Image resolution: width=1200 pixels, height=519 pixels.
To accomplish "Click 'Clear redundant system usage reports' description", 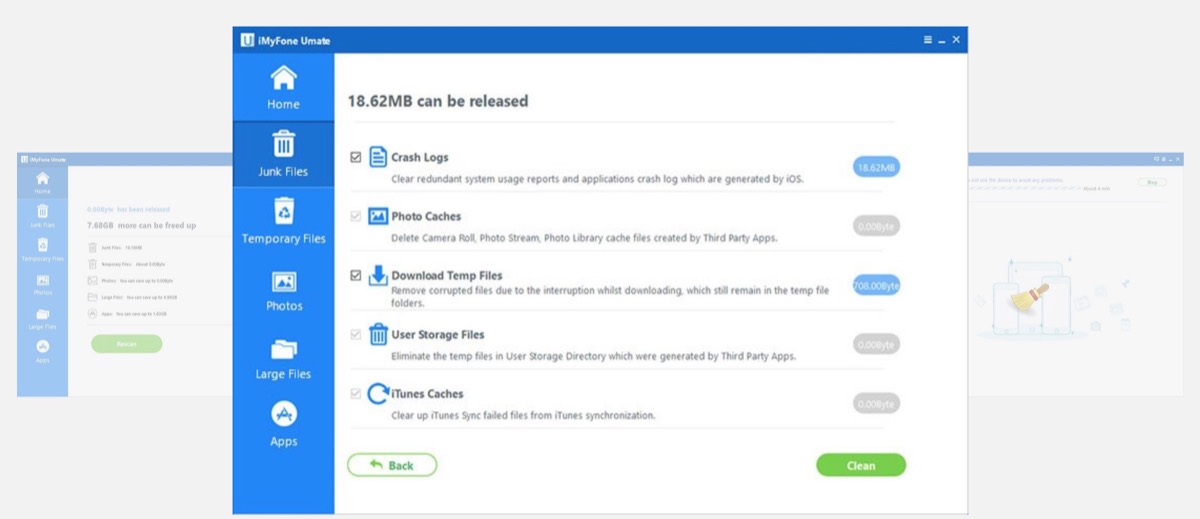I will pyautogui.click(x=597, y=179).
